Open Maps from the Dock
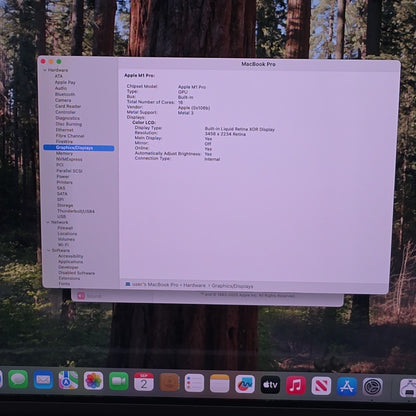Viewport: 416px width, 416px height. tap(68, 380)
